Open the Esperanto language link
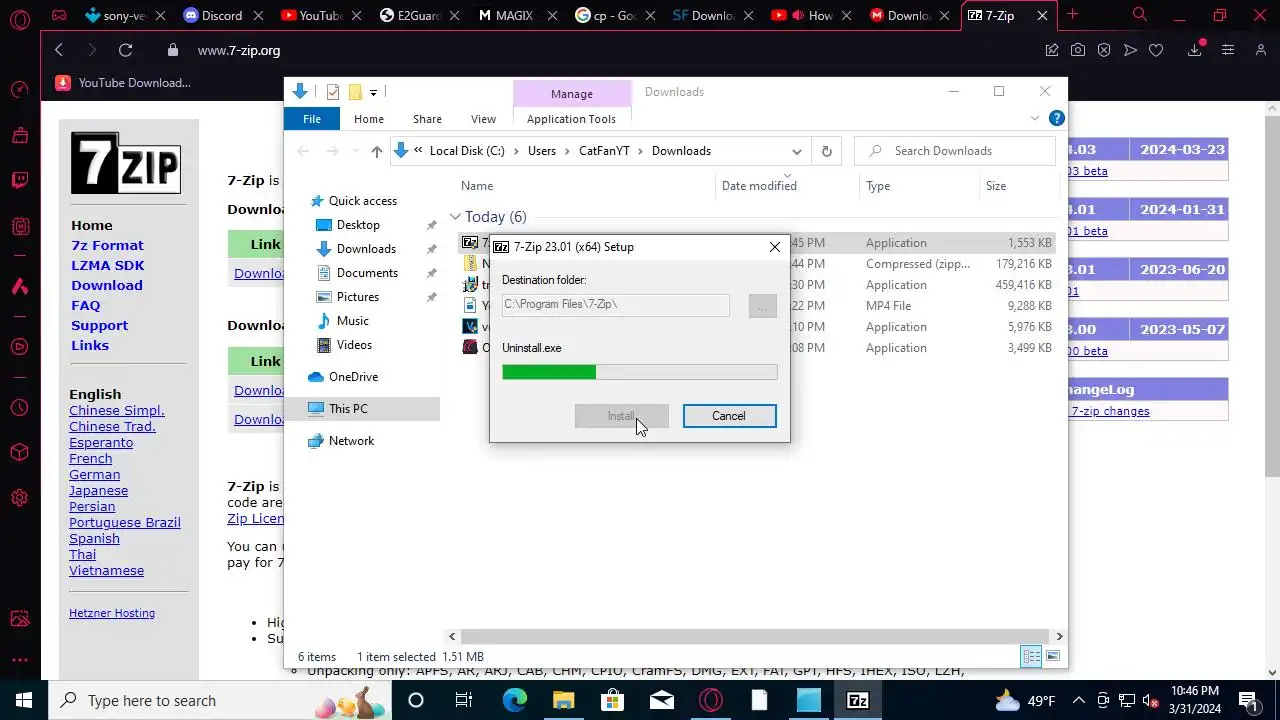Viewport: 1280px width, 720px height. (101, 442)
